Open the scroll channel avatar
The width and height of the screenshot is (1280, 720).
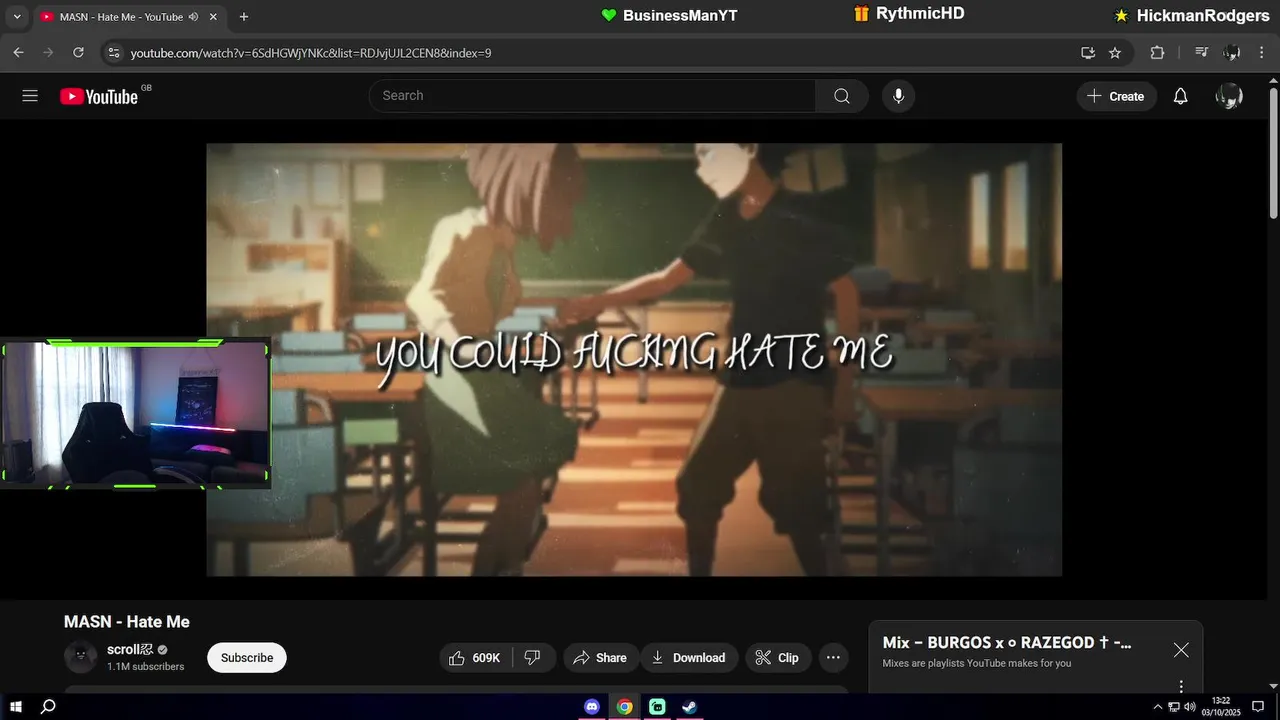click(80, 657)
